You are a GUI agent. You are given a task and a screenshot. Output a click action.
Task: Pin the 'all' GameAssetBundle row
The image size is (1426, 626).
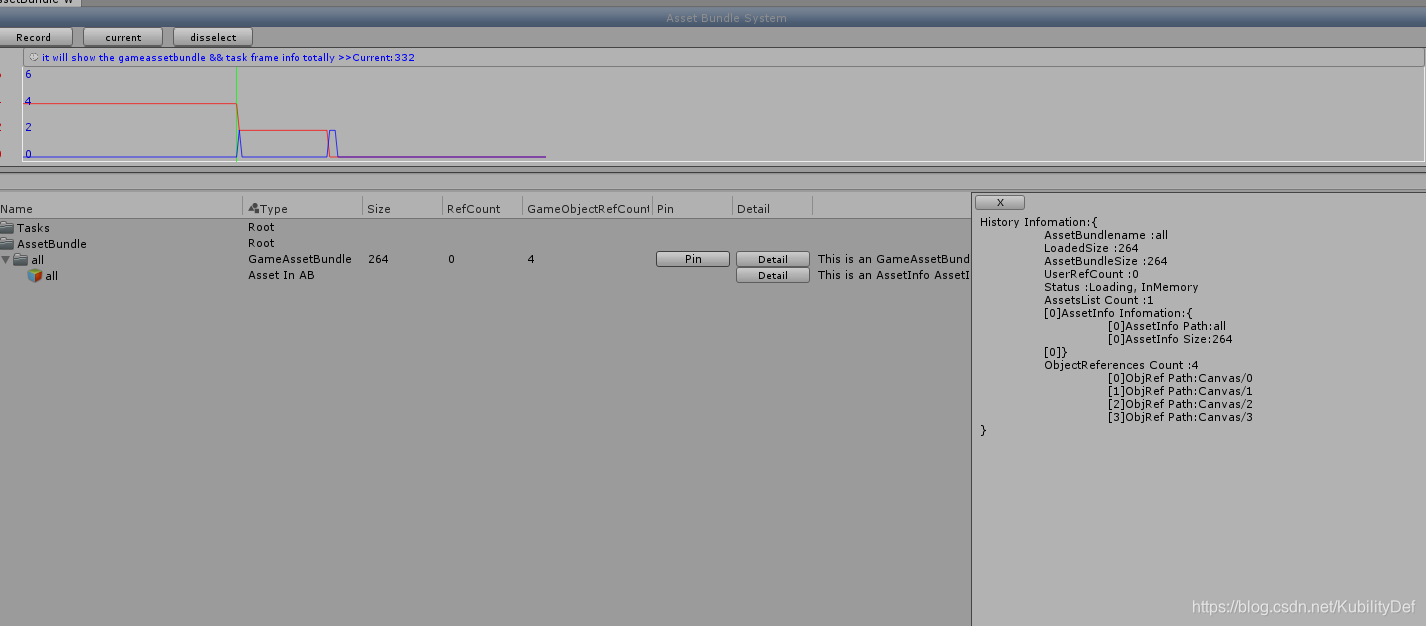tap(693, 259)
